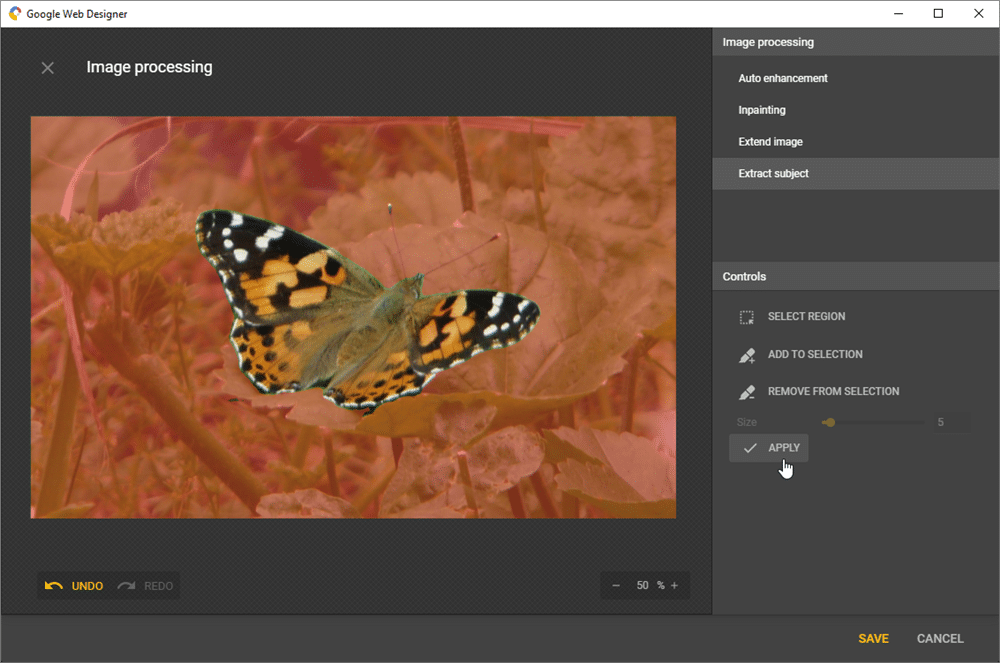Click the Remove from Selection brush icon
Viewport: 1000px width, 663px height.
746,392
